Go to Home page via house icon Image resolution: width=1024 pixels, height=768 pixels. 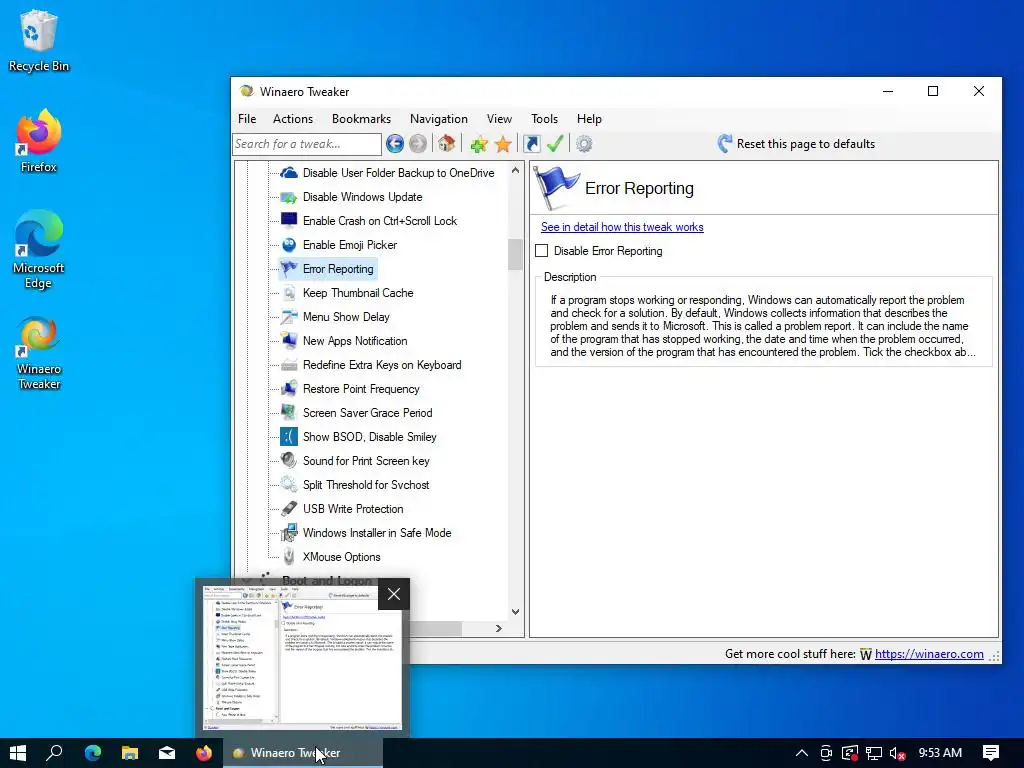coord(447,144)
